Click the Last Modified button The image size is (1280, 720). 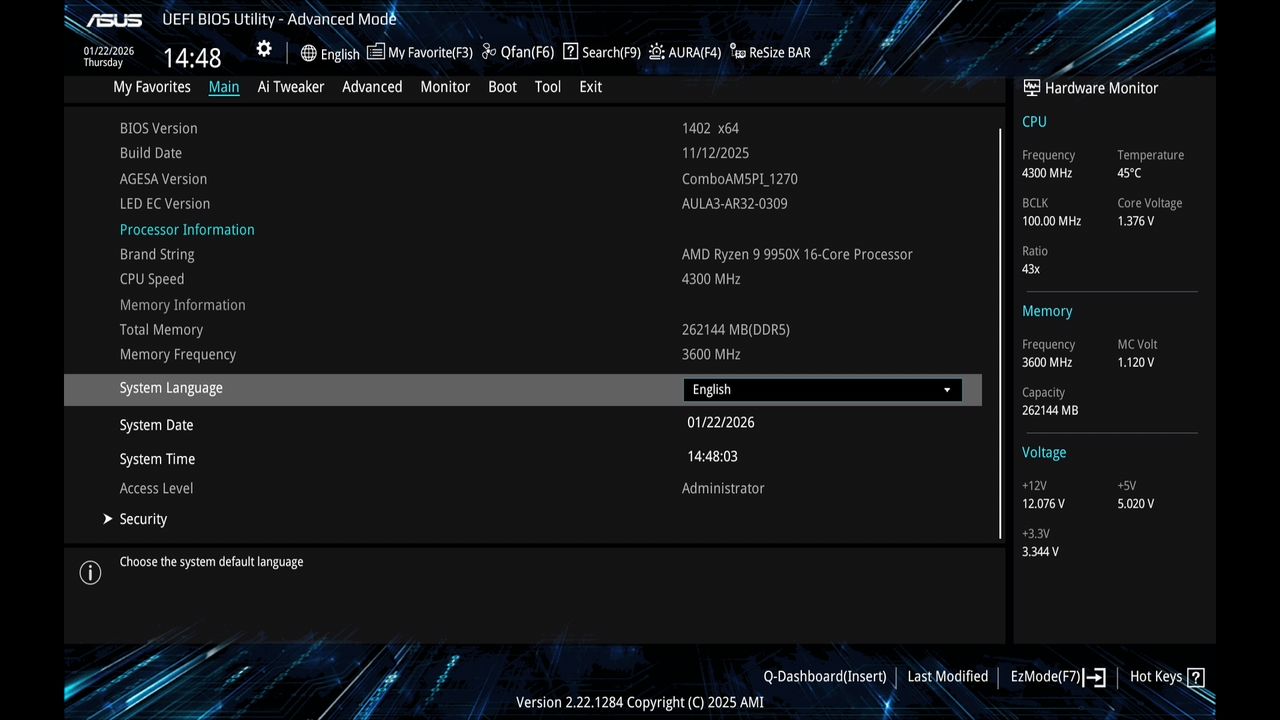[947, 677]
